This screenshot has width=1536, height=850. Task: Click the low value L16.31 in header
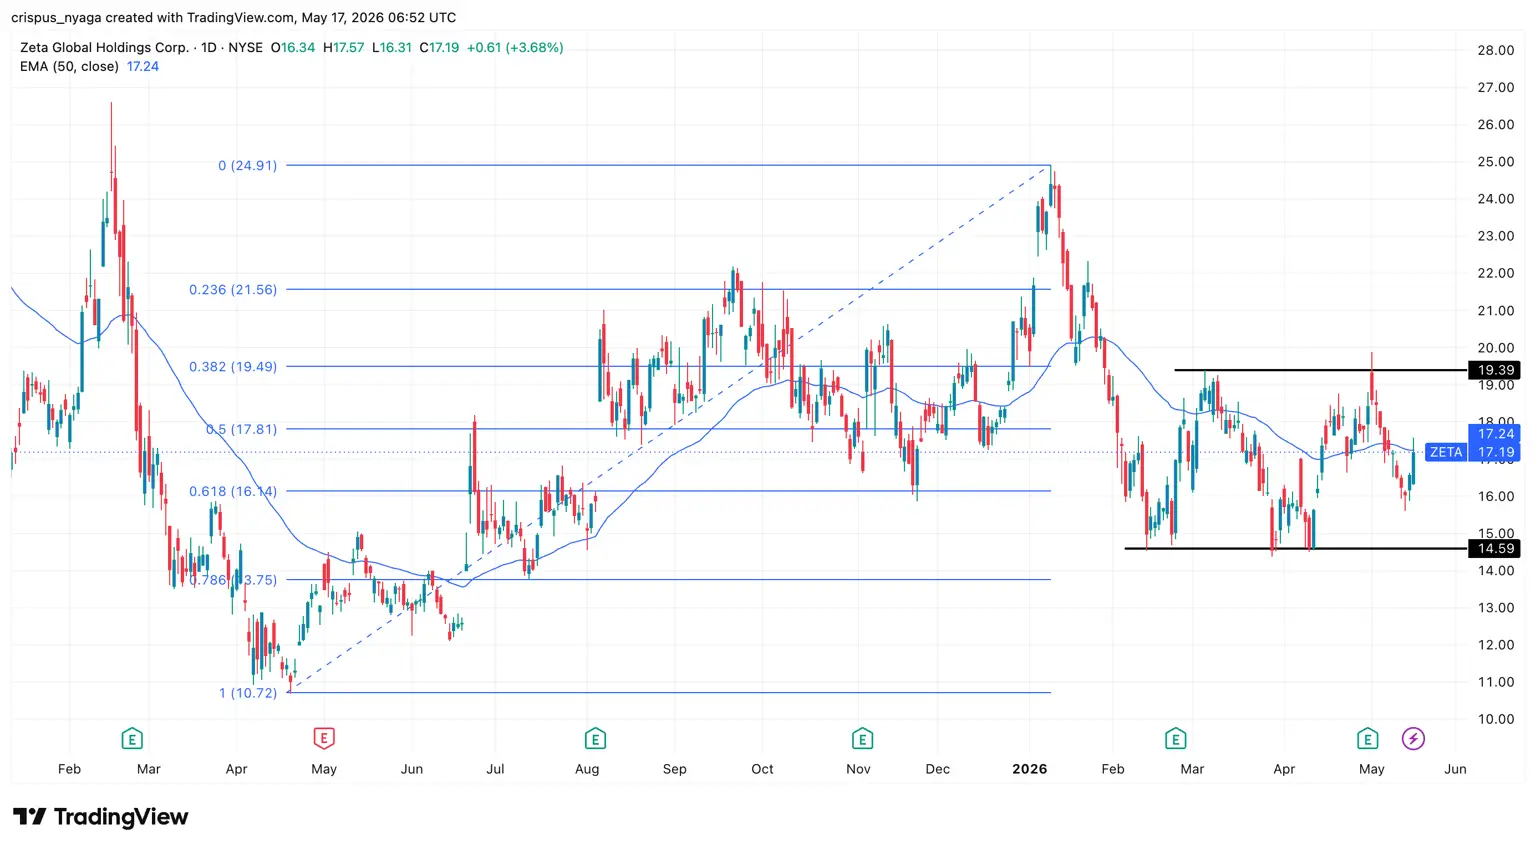coord(392,47)
